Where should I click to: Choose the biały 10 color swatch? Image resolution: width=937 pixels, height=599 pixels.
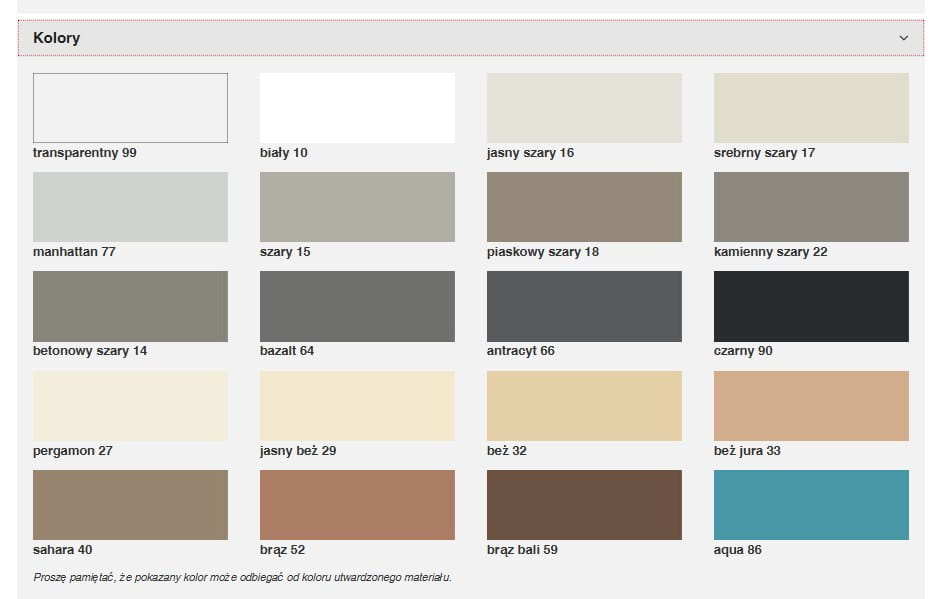(357, 108)
